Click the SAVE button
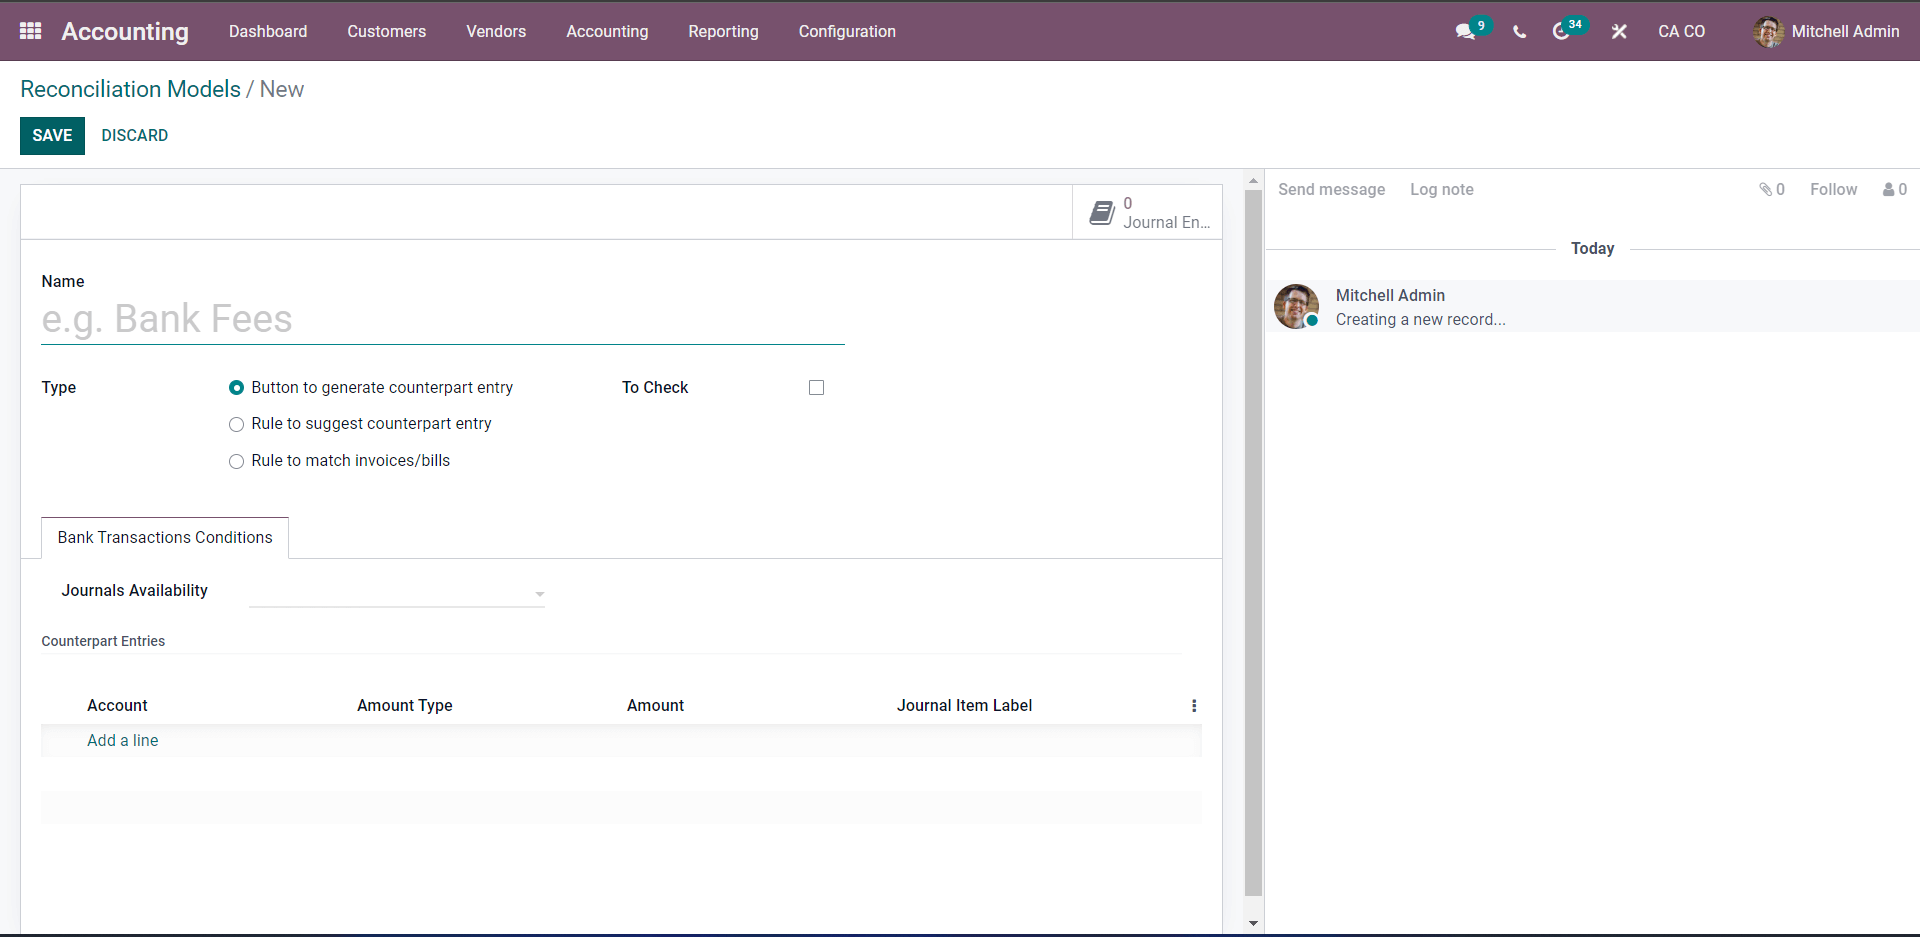 [x=52, y=136]
